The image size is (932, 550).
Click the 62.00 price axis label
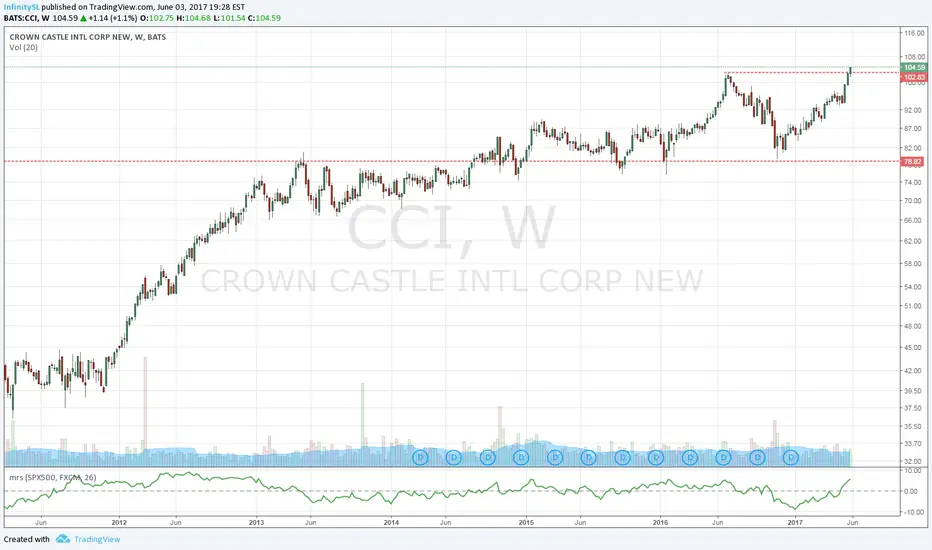pos(913,241)
